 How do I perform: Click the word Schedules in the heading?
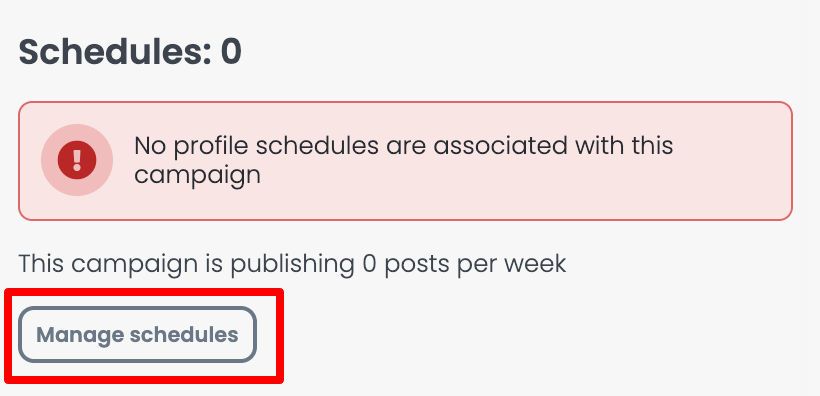pos(114,52)
